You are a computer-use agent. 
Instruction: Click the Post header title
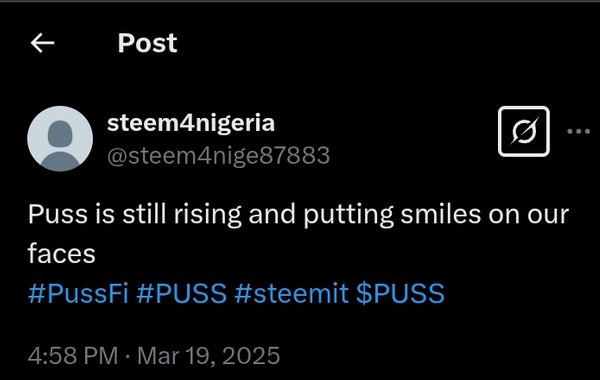147,42
